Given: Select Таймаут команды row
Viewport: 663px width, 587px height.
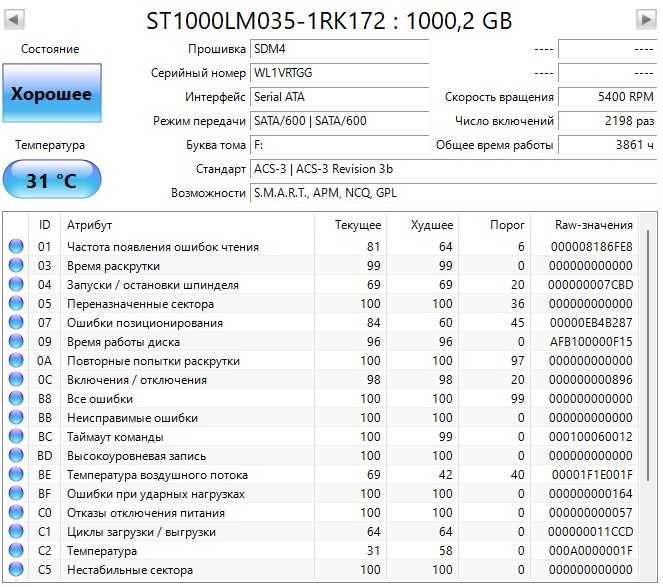Looking at the screenshot, I should point(321,437).
